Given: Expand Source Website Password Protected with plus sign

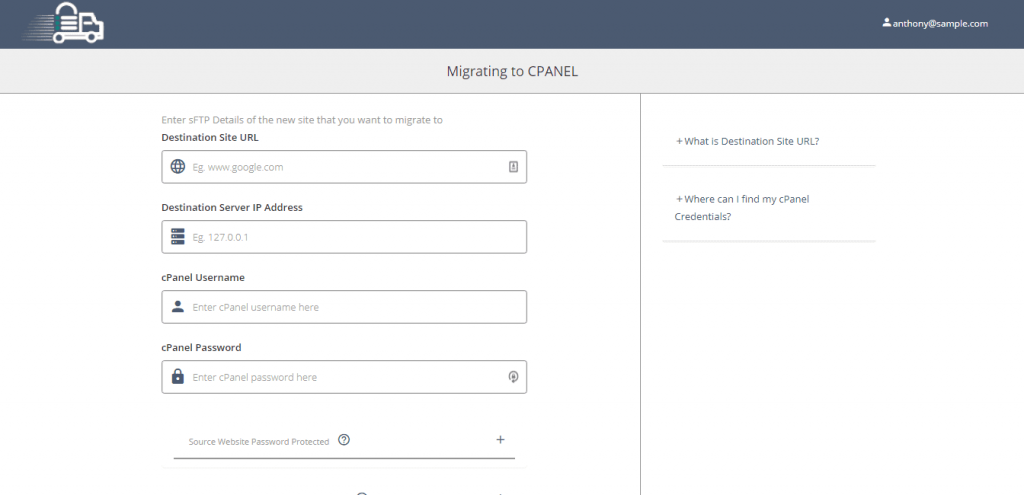Looking at the screenshot, I should pos(500,440).
